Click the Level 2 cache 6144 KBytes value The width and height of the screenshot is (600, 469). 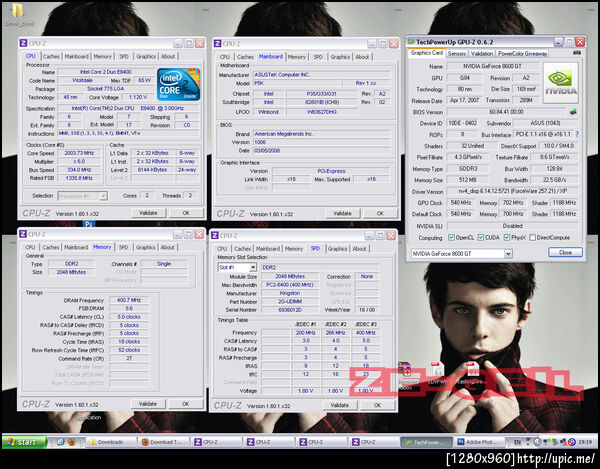click(x=152, y=169)
